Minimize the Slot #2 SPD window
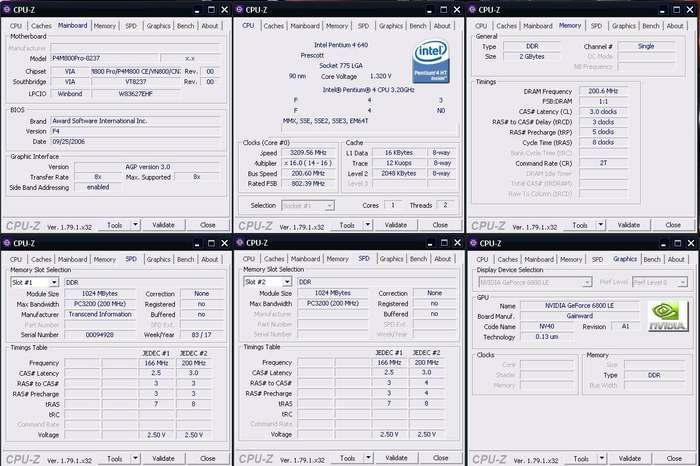 click(x=430, y=243)
